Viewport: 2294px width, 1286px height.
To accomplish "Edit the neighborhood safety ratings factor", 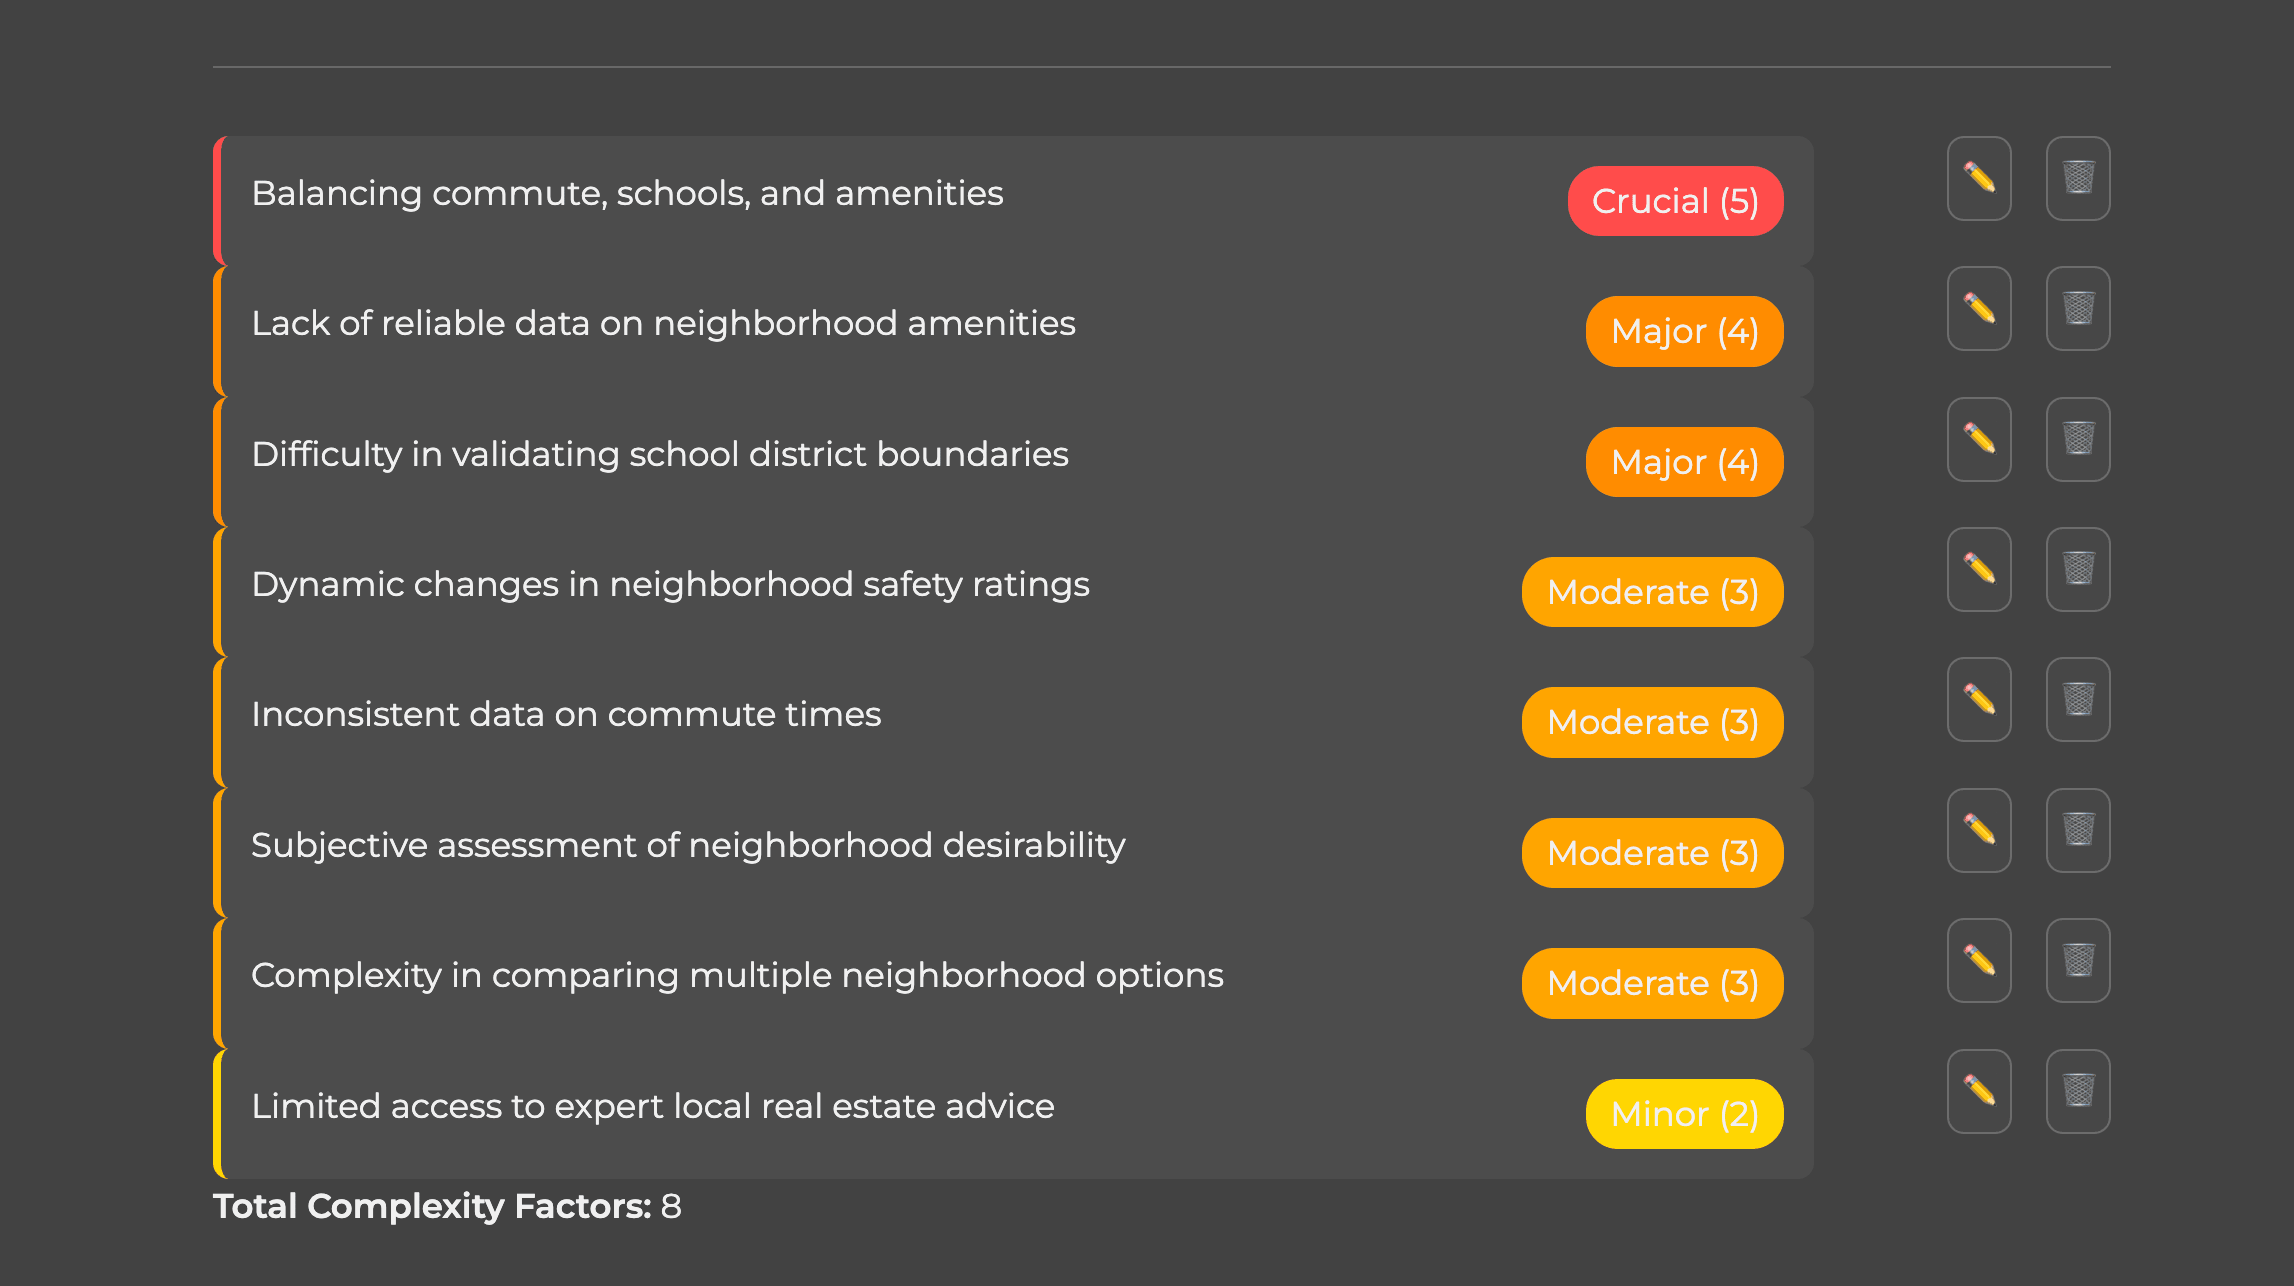I will (1979, 569).
